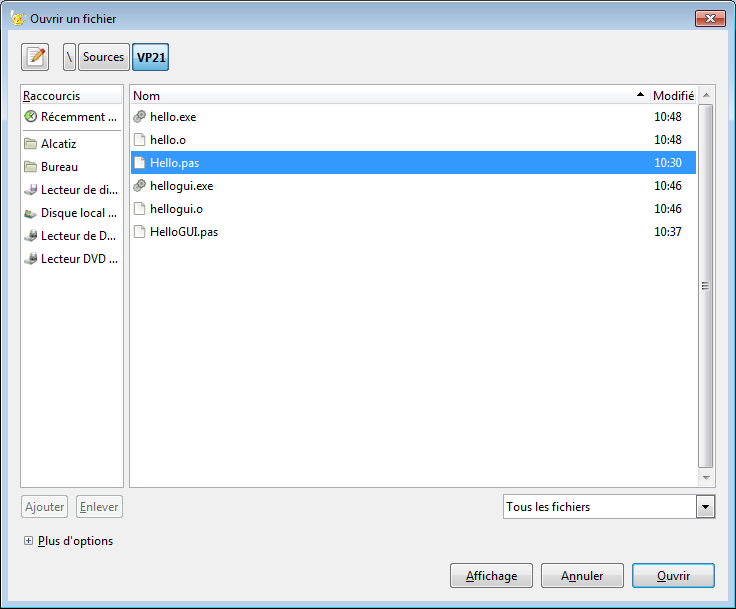Screen dimensions: 736x609
Task: Select Disque local drive shortcut
Action: tap(71, 213)
